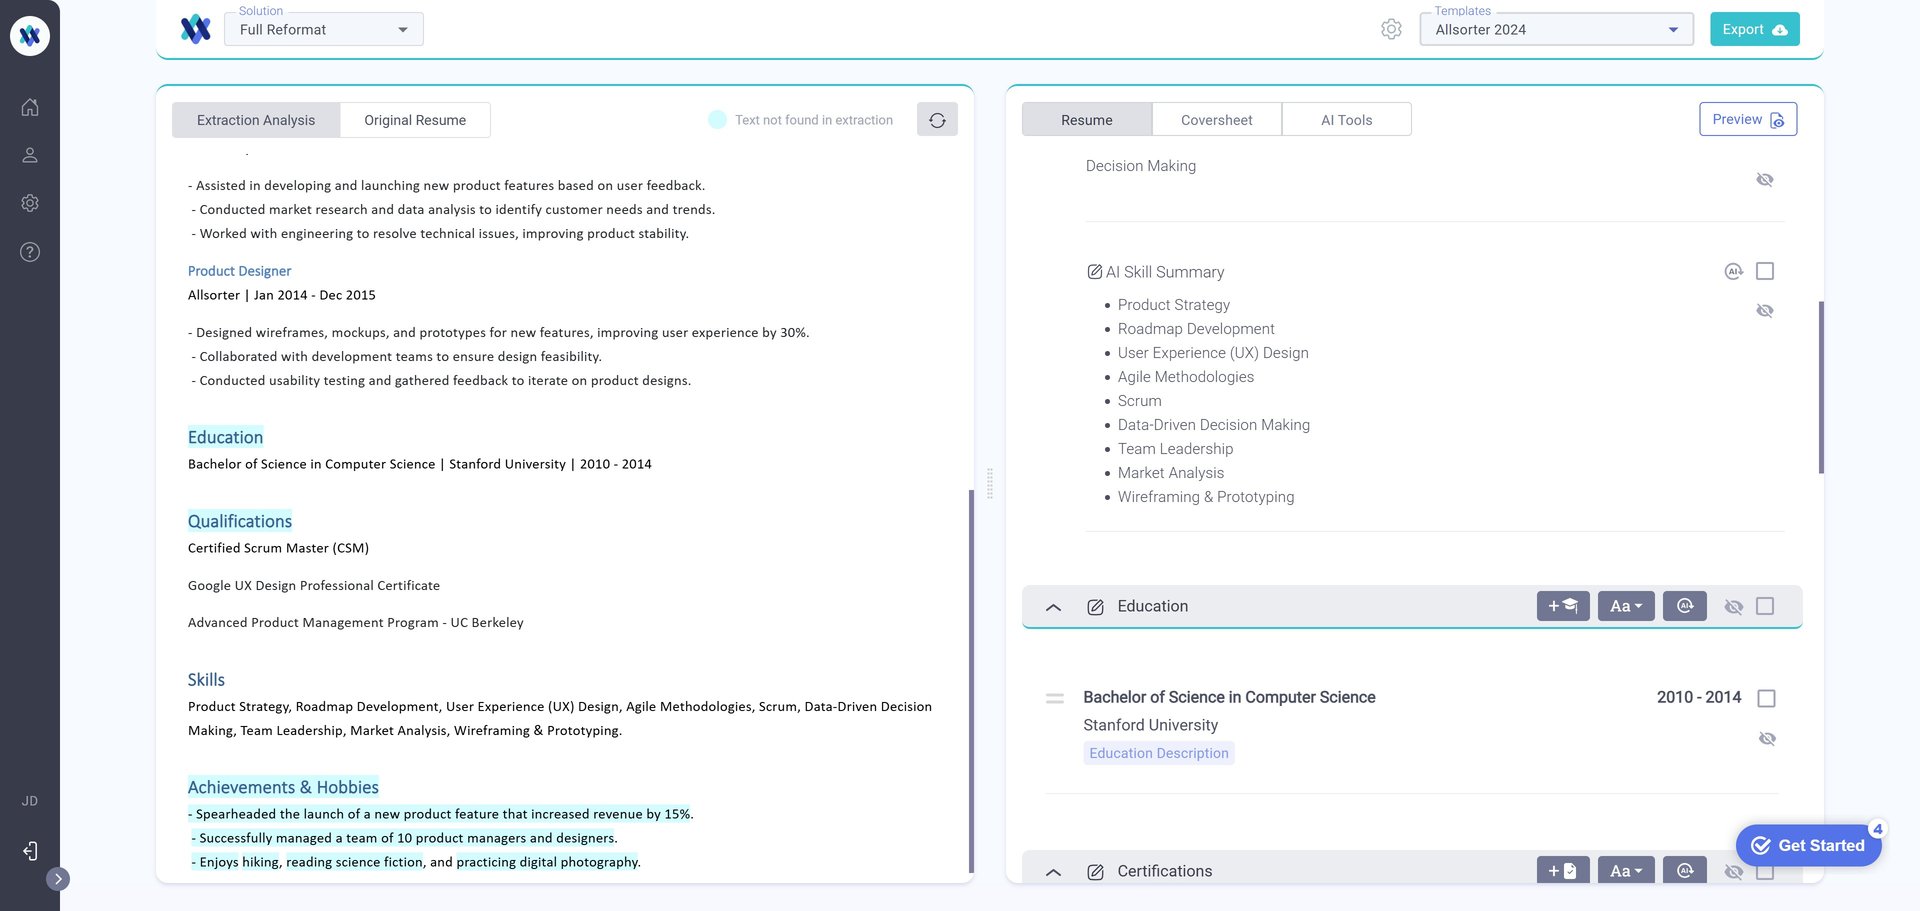Open the Certifications text case Aa dropdown

coord(1626,870)
